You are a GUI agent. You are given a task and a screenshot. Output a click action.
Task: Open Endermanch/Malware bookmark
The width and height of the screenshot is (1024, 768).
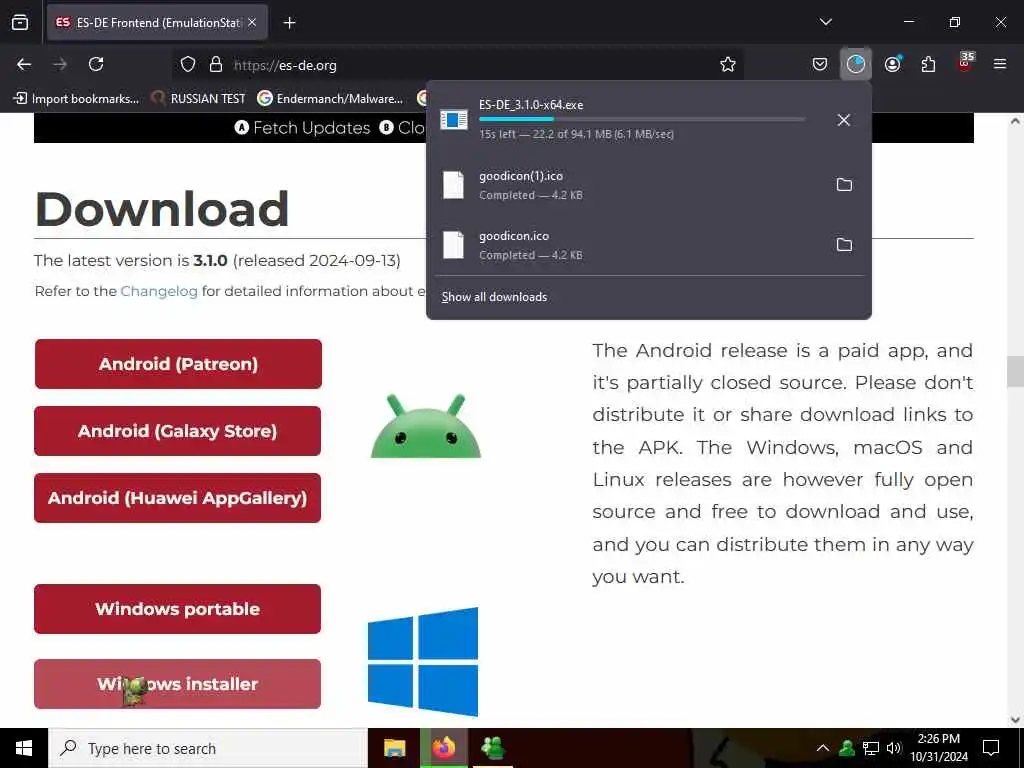point(330,99)
